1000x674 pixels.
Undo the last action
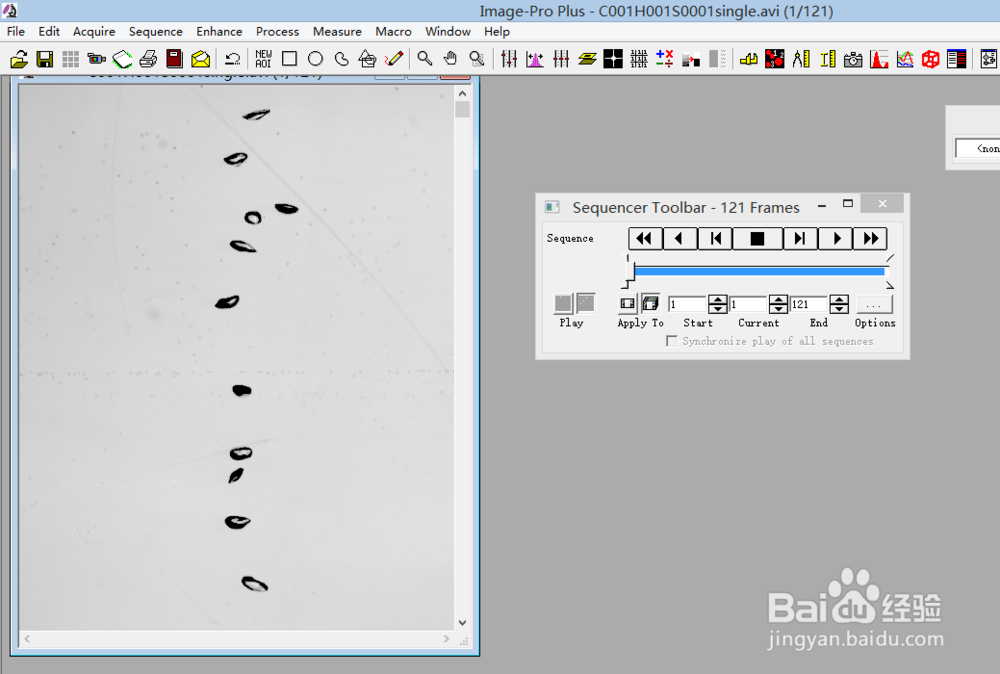[x=233, y=59]
